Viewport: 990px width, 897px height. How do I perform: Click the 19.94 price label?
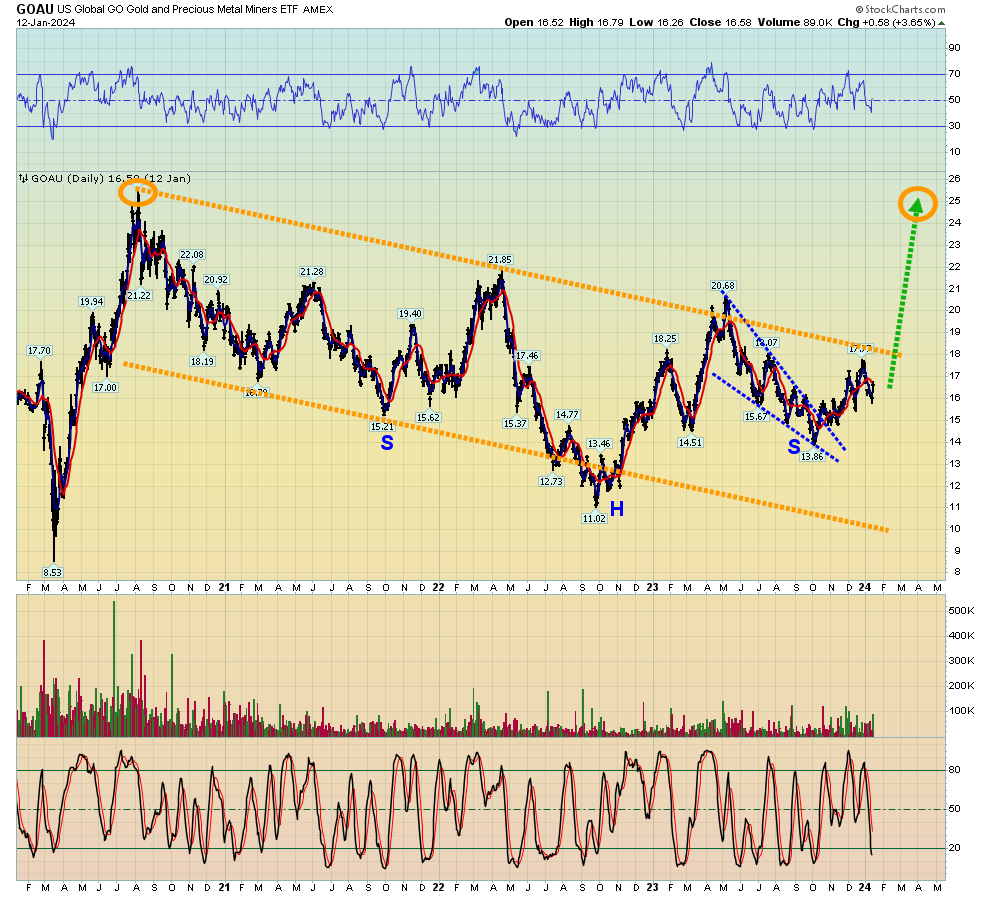[91, 302]
